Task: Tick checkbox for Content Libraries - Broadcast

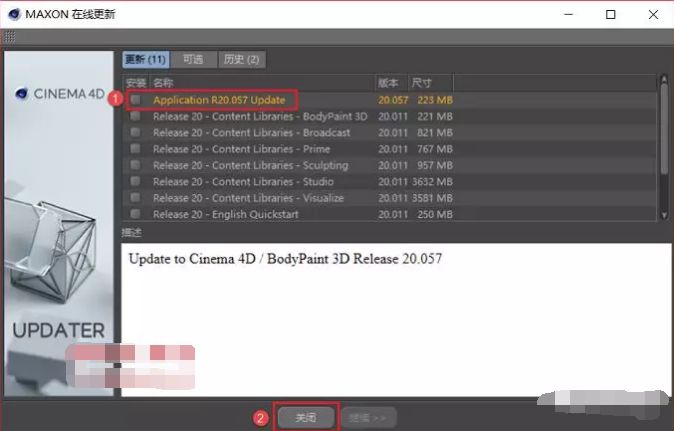Action: (135, 132)
